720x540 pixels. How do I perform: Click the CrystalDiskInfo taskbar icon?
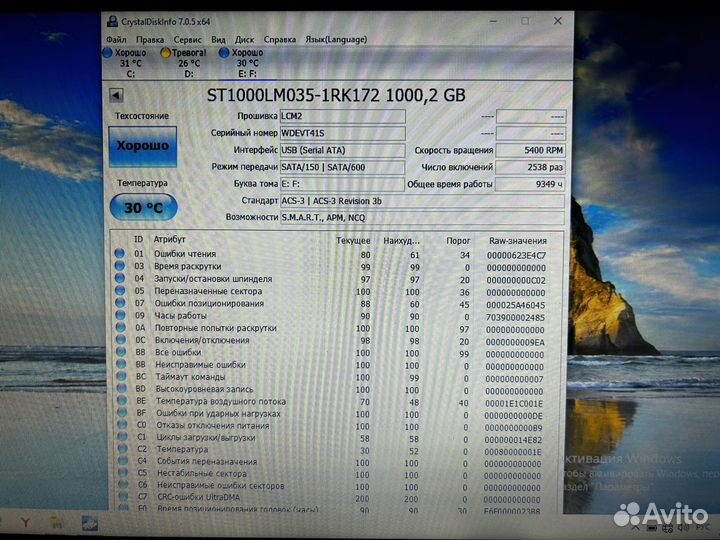tap(90, 523)
